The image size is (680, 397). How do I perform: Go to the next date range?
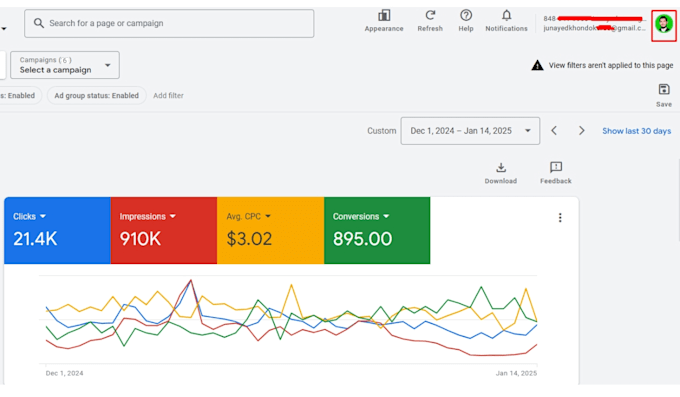tap(582, 131)
